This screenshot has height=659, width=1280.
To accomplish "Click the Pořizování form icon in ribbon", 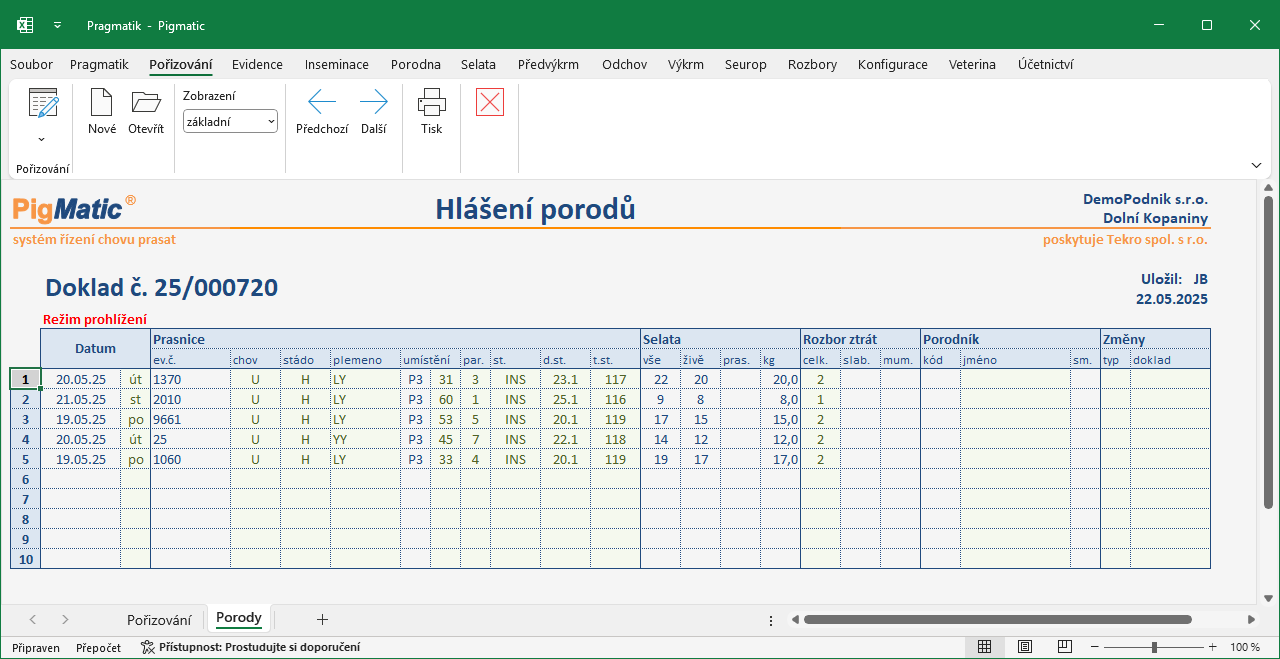I will pos(42,103).
